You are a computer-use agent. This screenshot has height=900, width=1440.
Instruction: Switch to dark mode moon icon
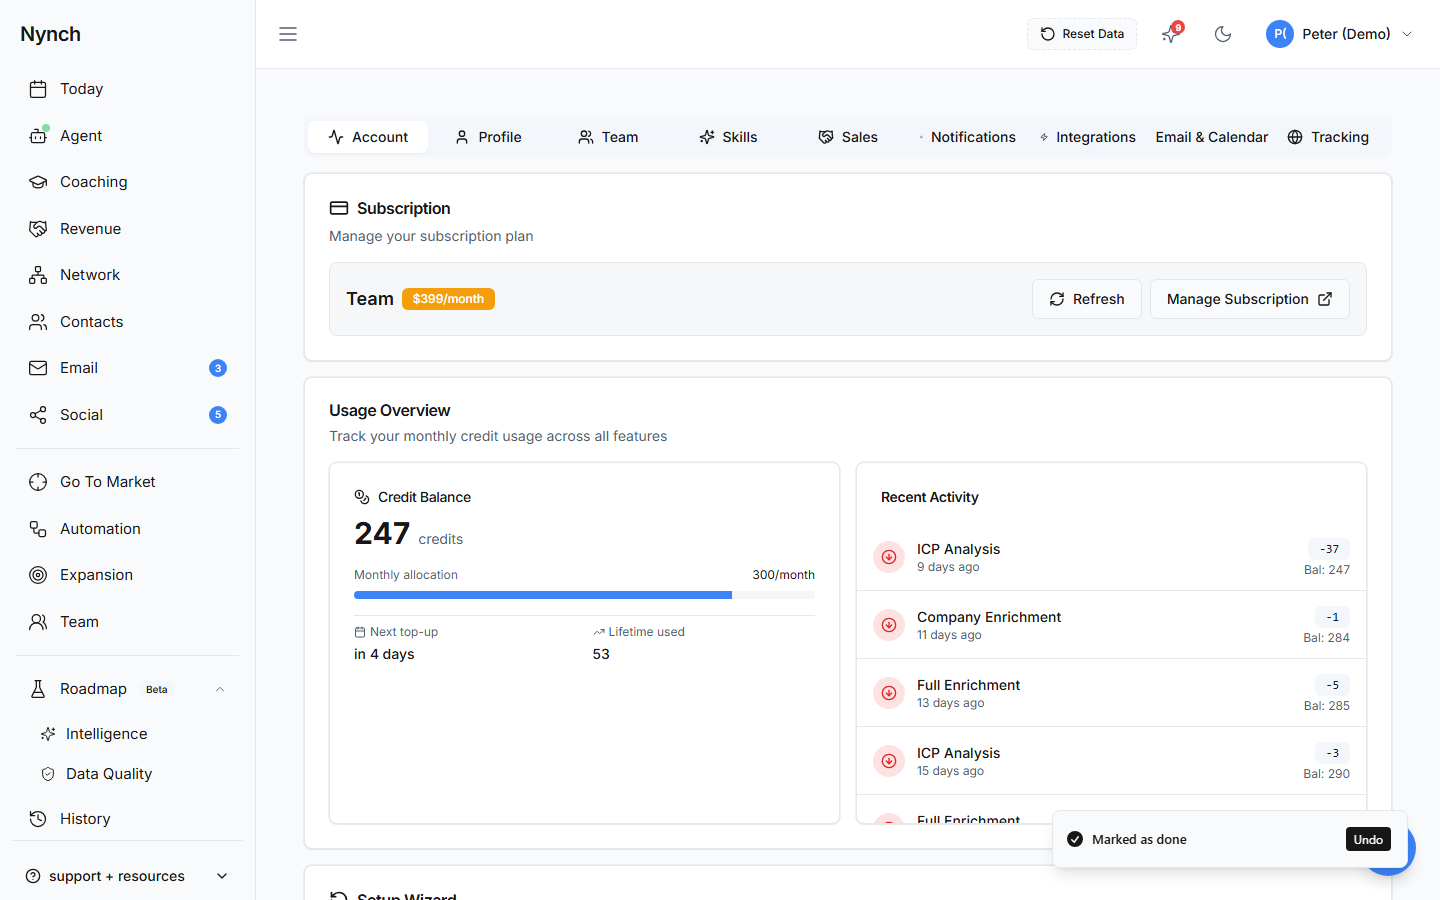[1223, 34]
